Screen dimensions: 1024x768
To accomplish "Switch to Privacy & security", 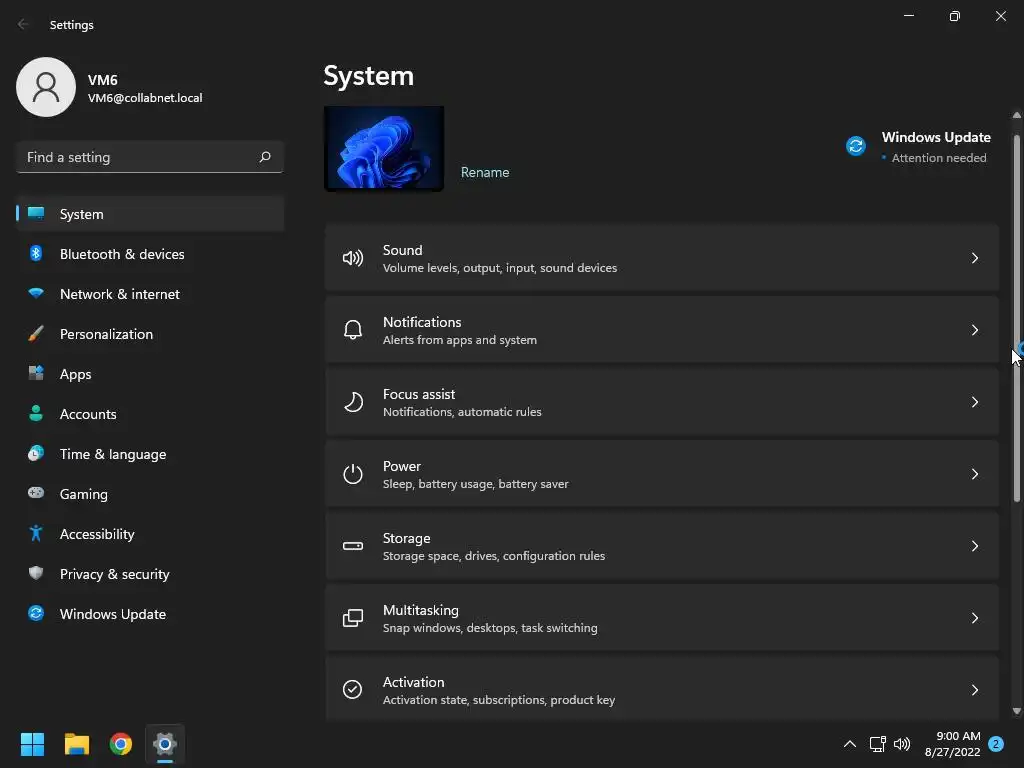I will coord(150,573).
